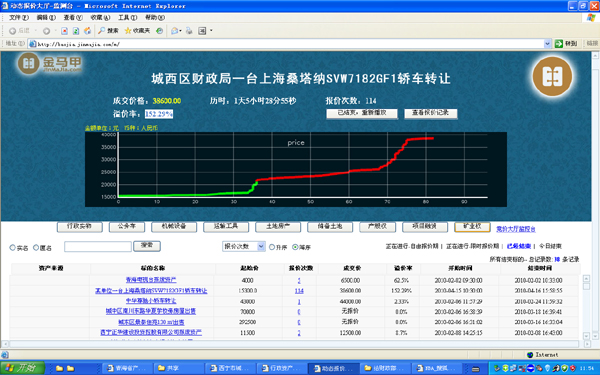Screen dimensions: 600x375
Task: Click the Refresh page icon
Action: click(x=76, y=31)
